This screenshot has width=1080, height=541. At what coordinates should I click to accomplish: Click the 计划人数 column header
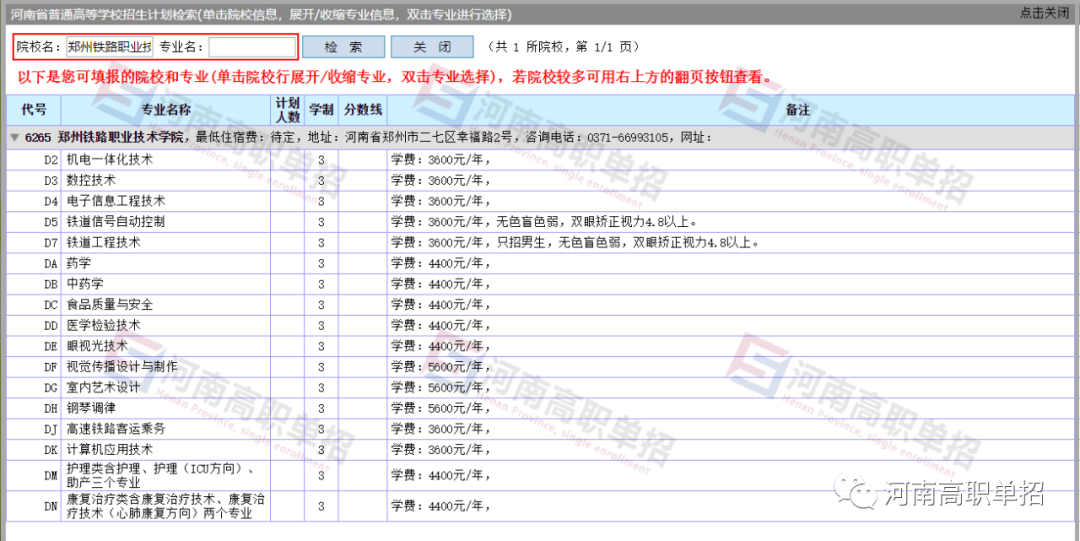(288, 110)
